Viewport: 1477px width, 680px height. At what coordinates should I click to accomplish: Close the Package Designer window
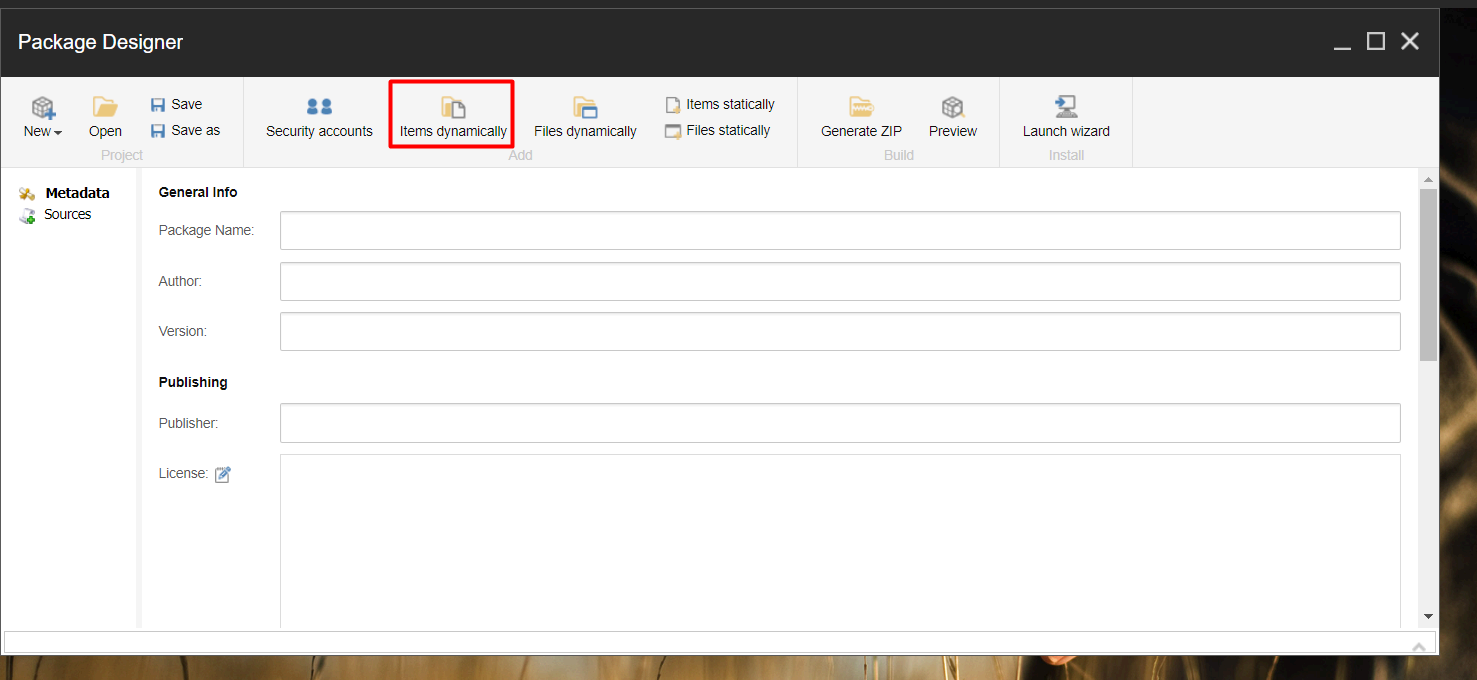click(x=1410, y=41)
